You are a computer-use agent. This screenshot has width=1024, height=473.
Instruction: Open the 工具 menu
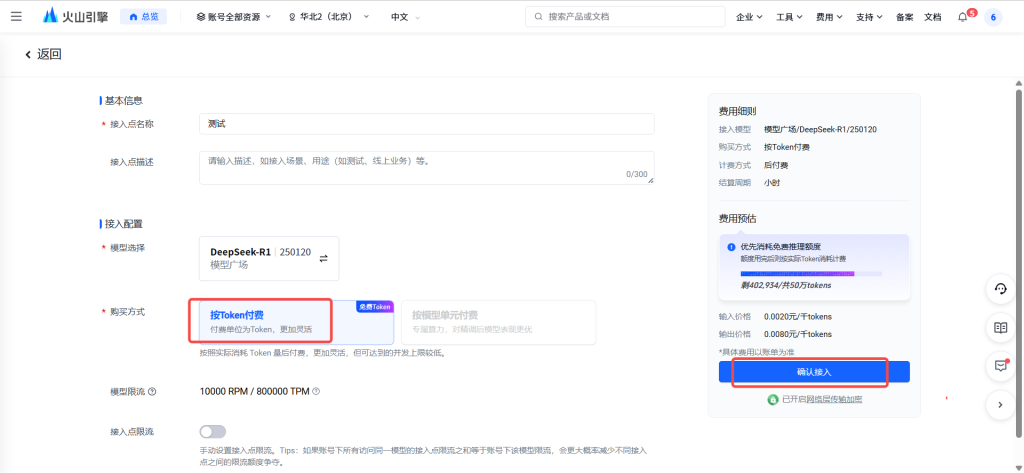[x=789, y=17]
